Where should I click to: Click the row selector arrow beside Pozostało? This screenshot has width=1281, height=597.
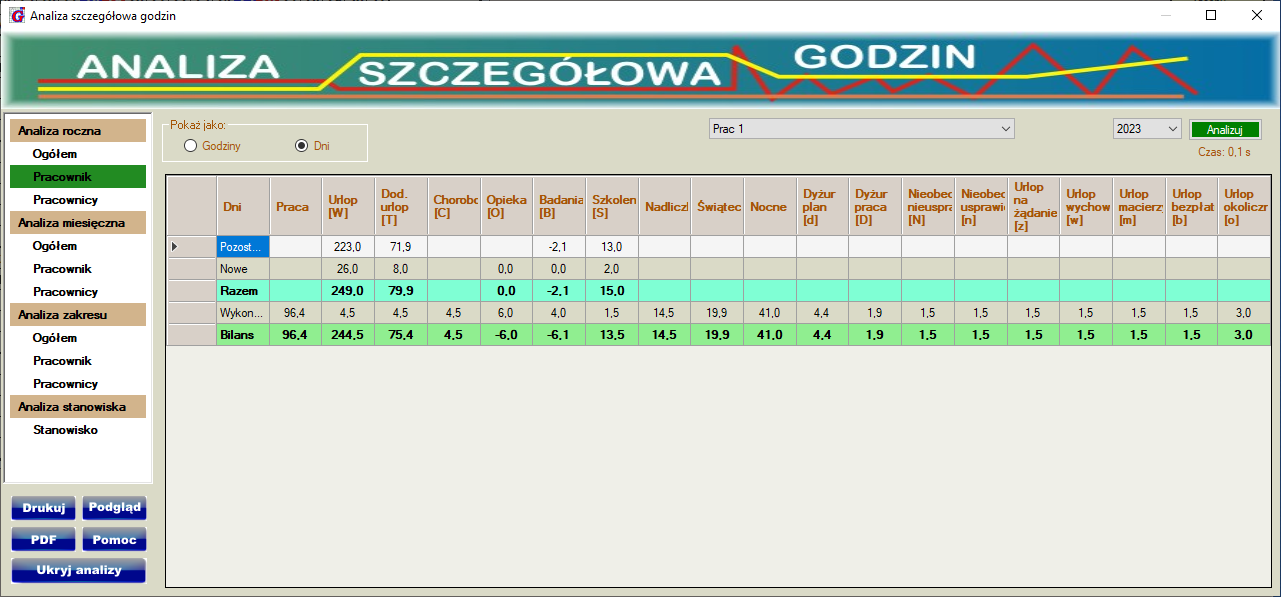tap(177, 246)
